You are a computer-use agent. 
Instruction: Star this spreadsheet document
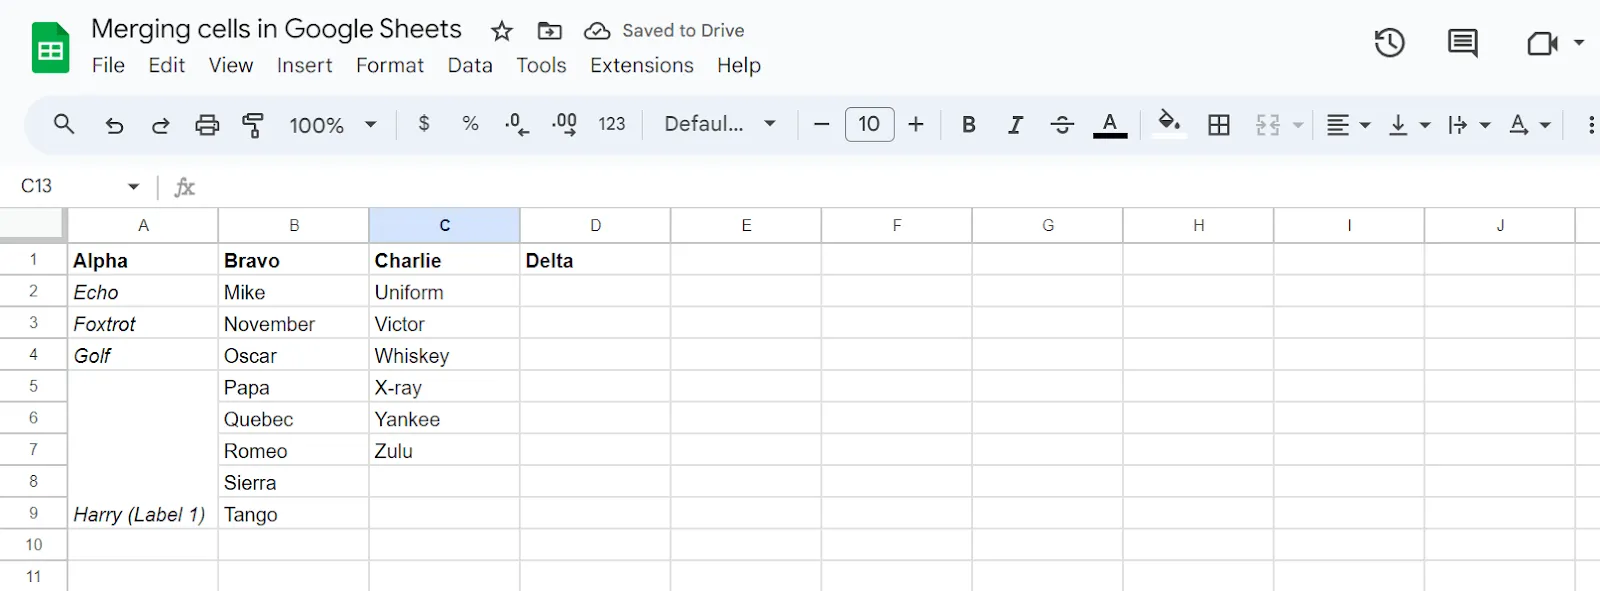click(x=502, y=31)
